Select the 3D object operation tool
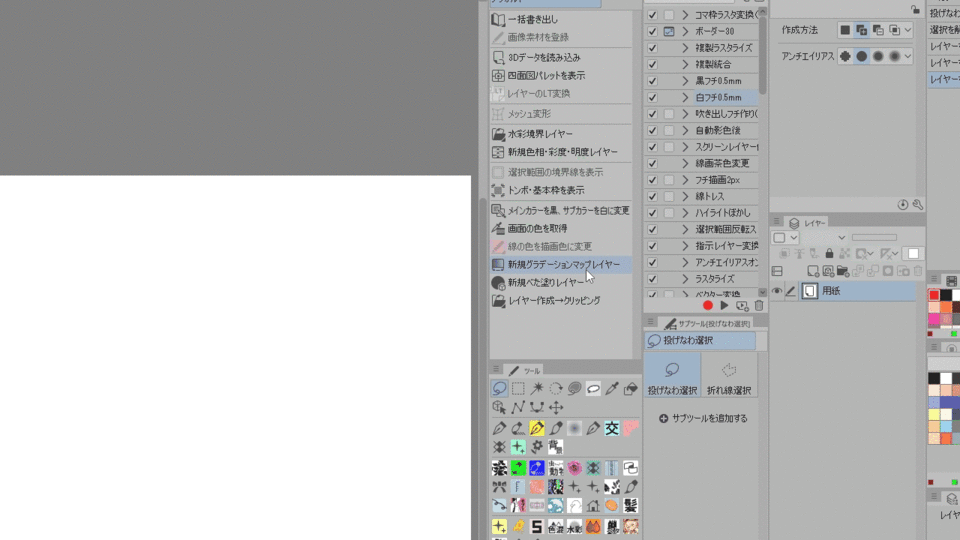960x540 pixels. 500,407
